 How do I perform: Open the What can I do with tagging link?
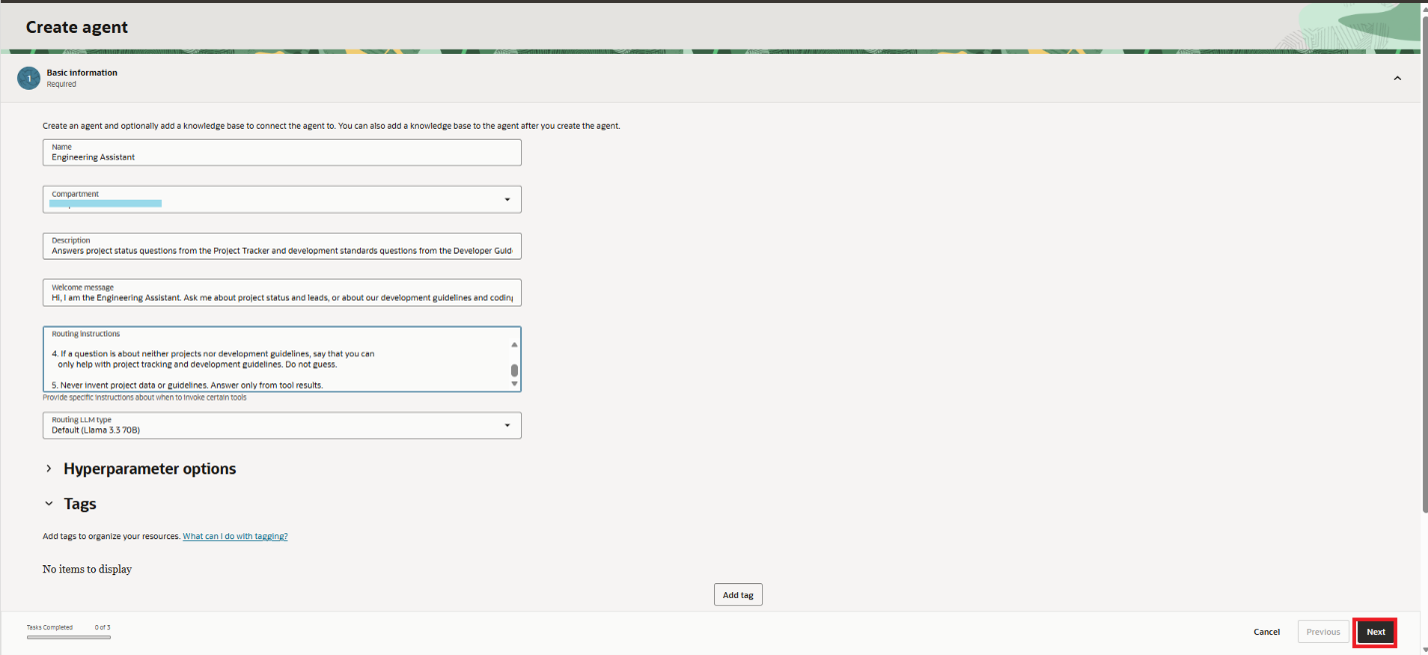click(x=235, y=536)
